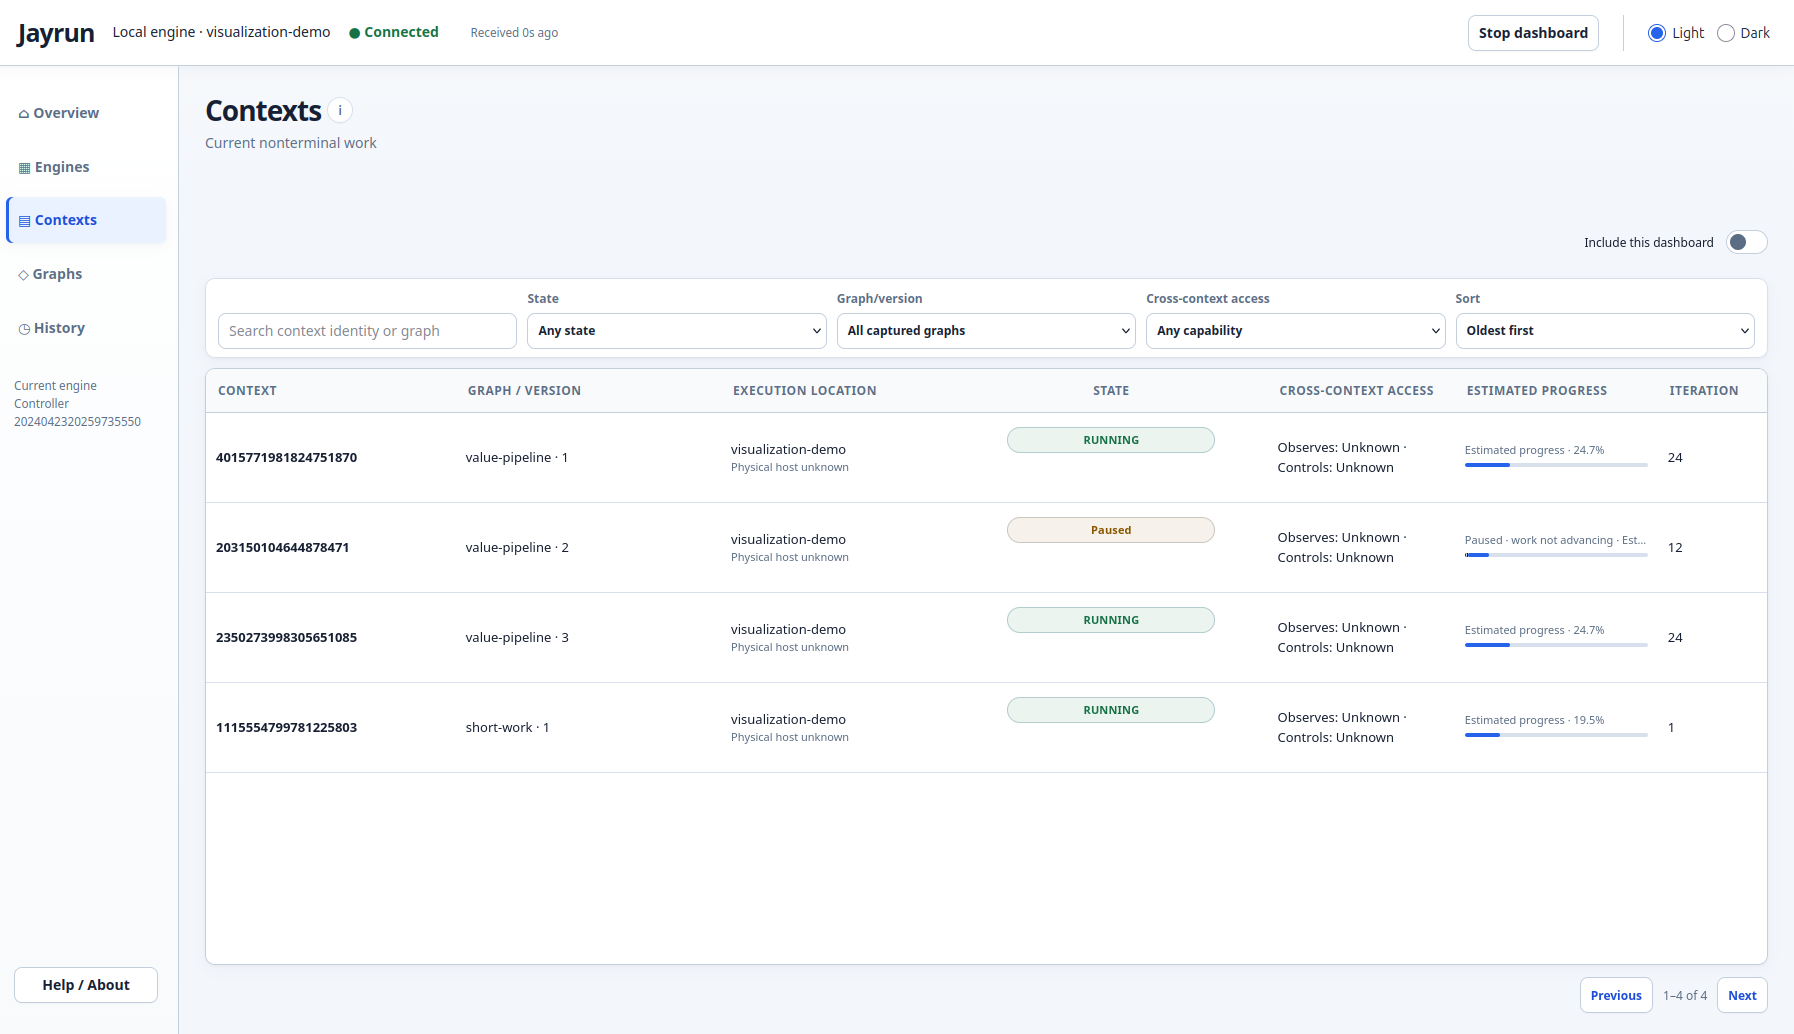Viewport: 1794px width, 1034px height.
Task: Click iteration value 12
Action: (1675, 548)
